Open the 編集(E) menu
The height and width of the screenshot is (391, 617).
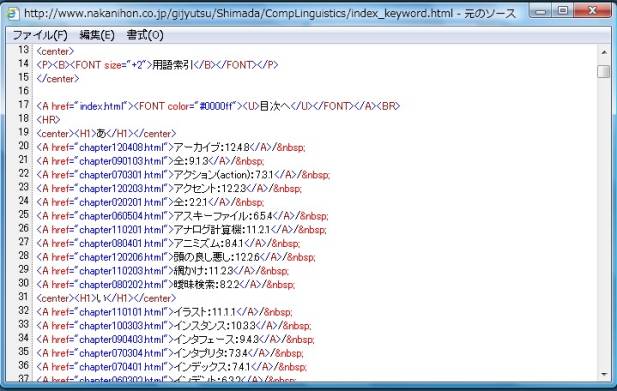coord(97,35)
